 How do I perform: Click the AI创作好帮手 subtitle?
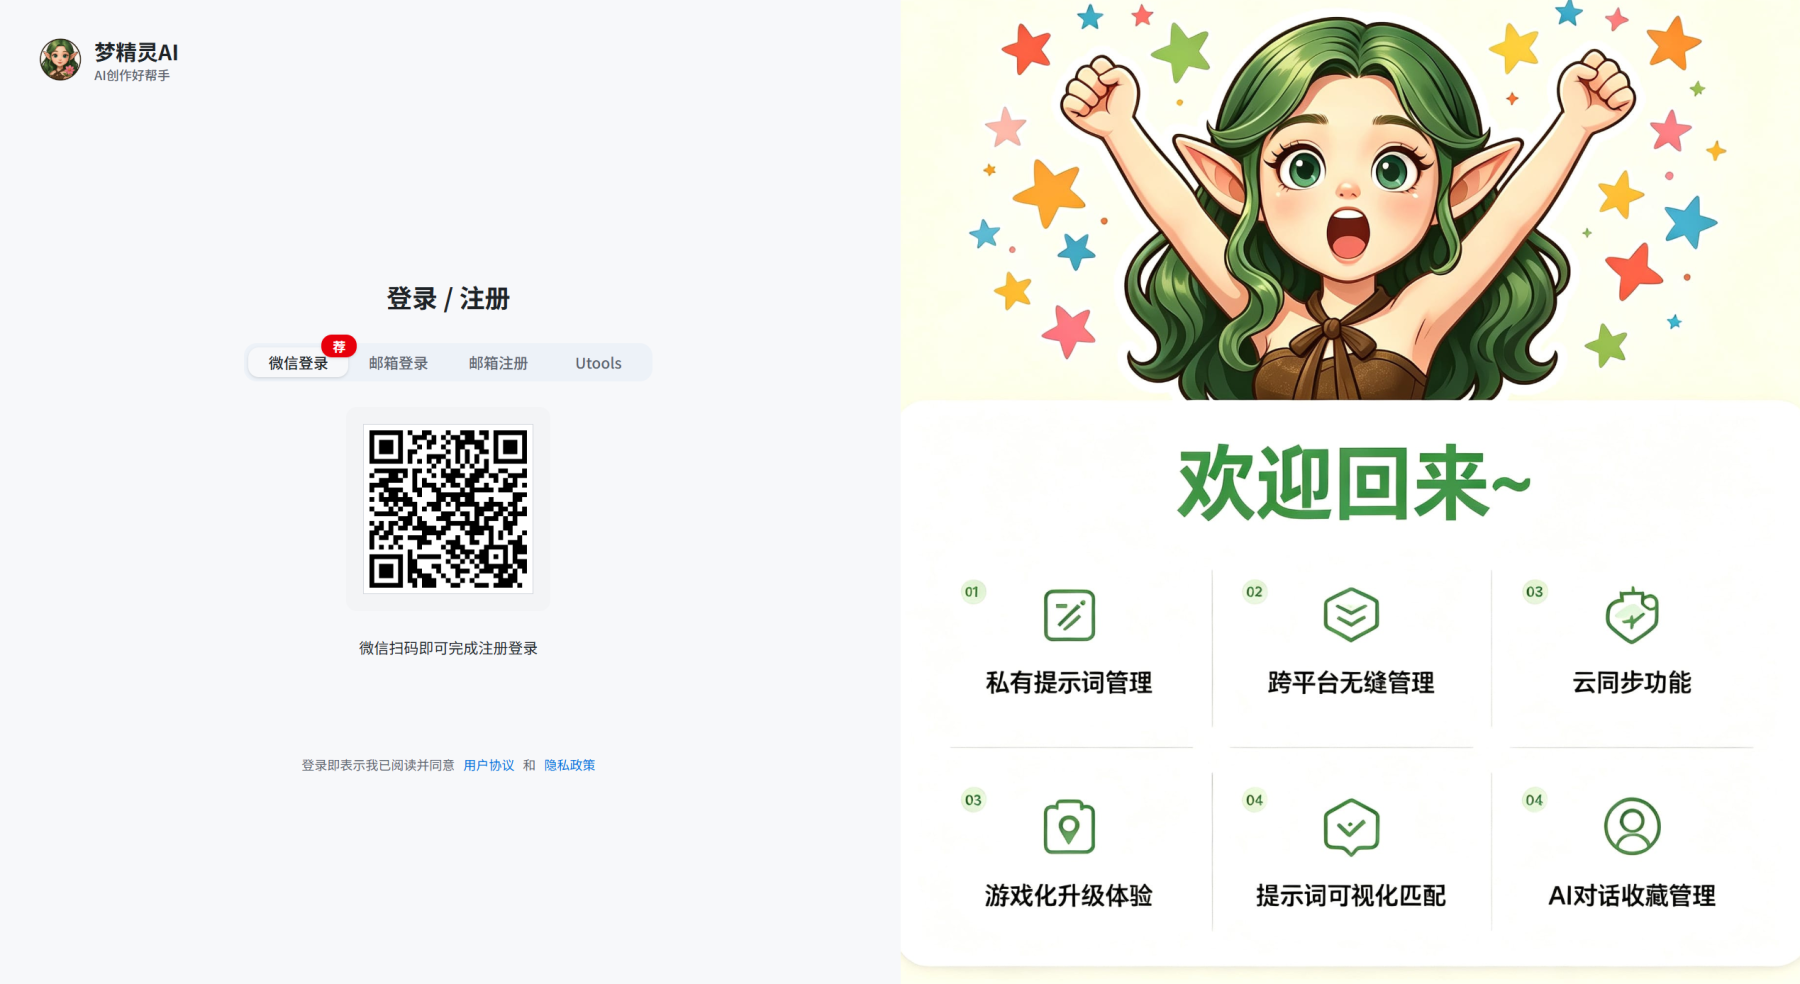coord(132,76)
